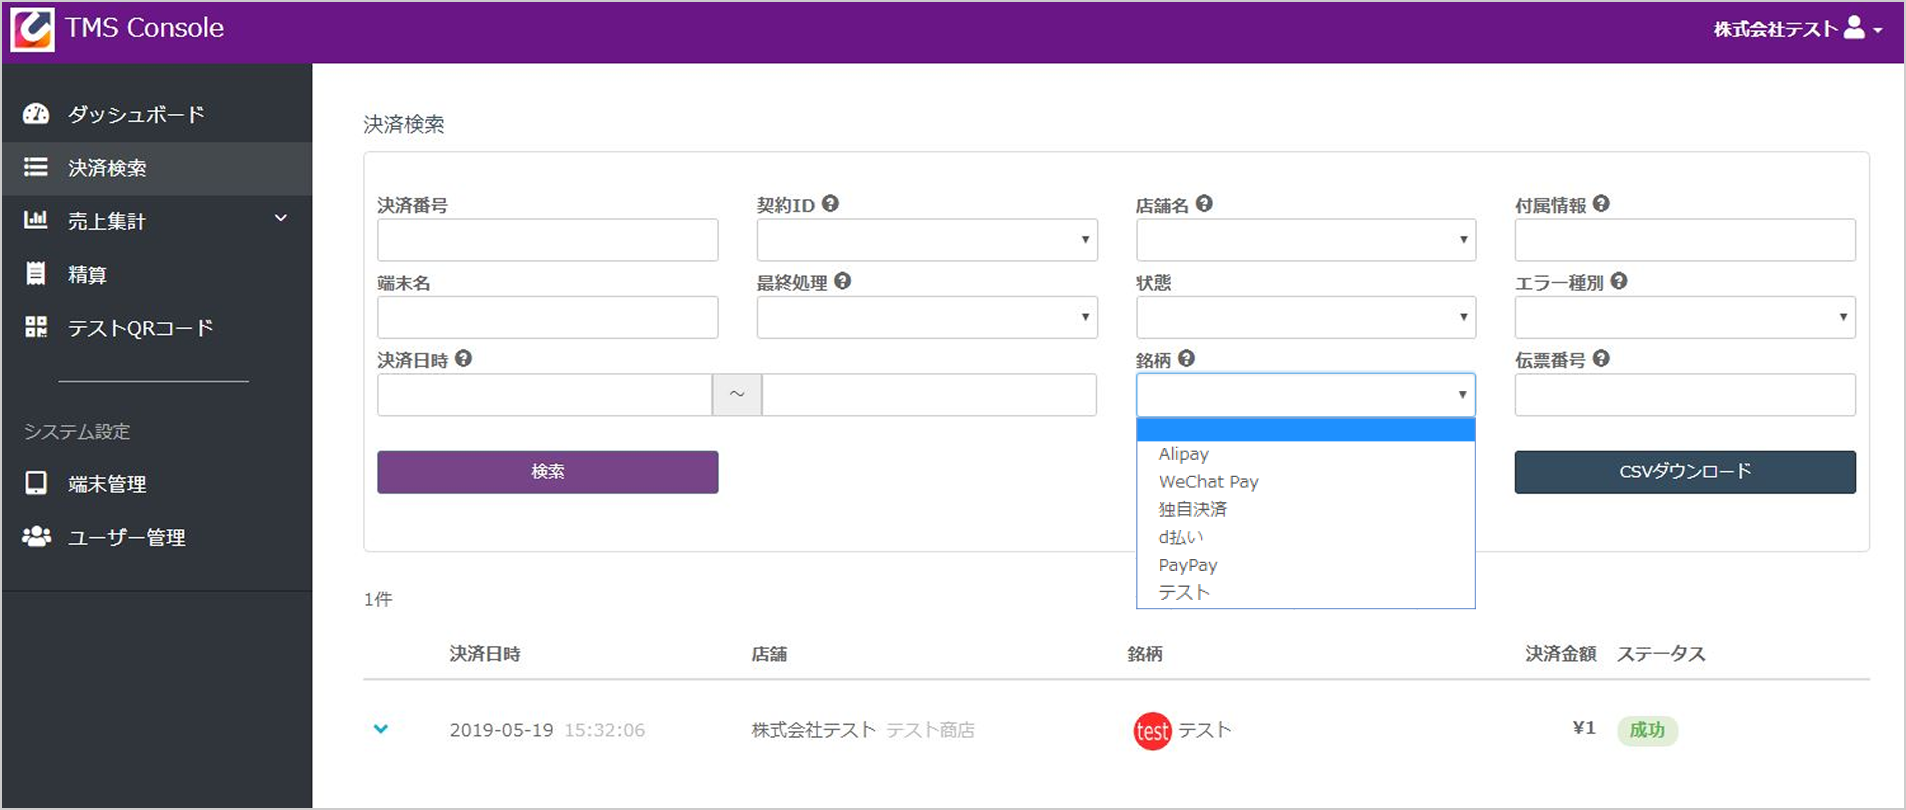
Task: Click the help icon beside 店舗名
Action: (x=1204, y=204)
